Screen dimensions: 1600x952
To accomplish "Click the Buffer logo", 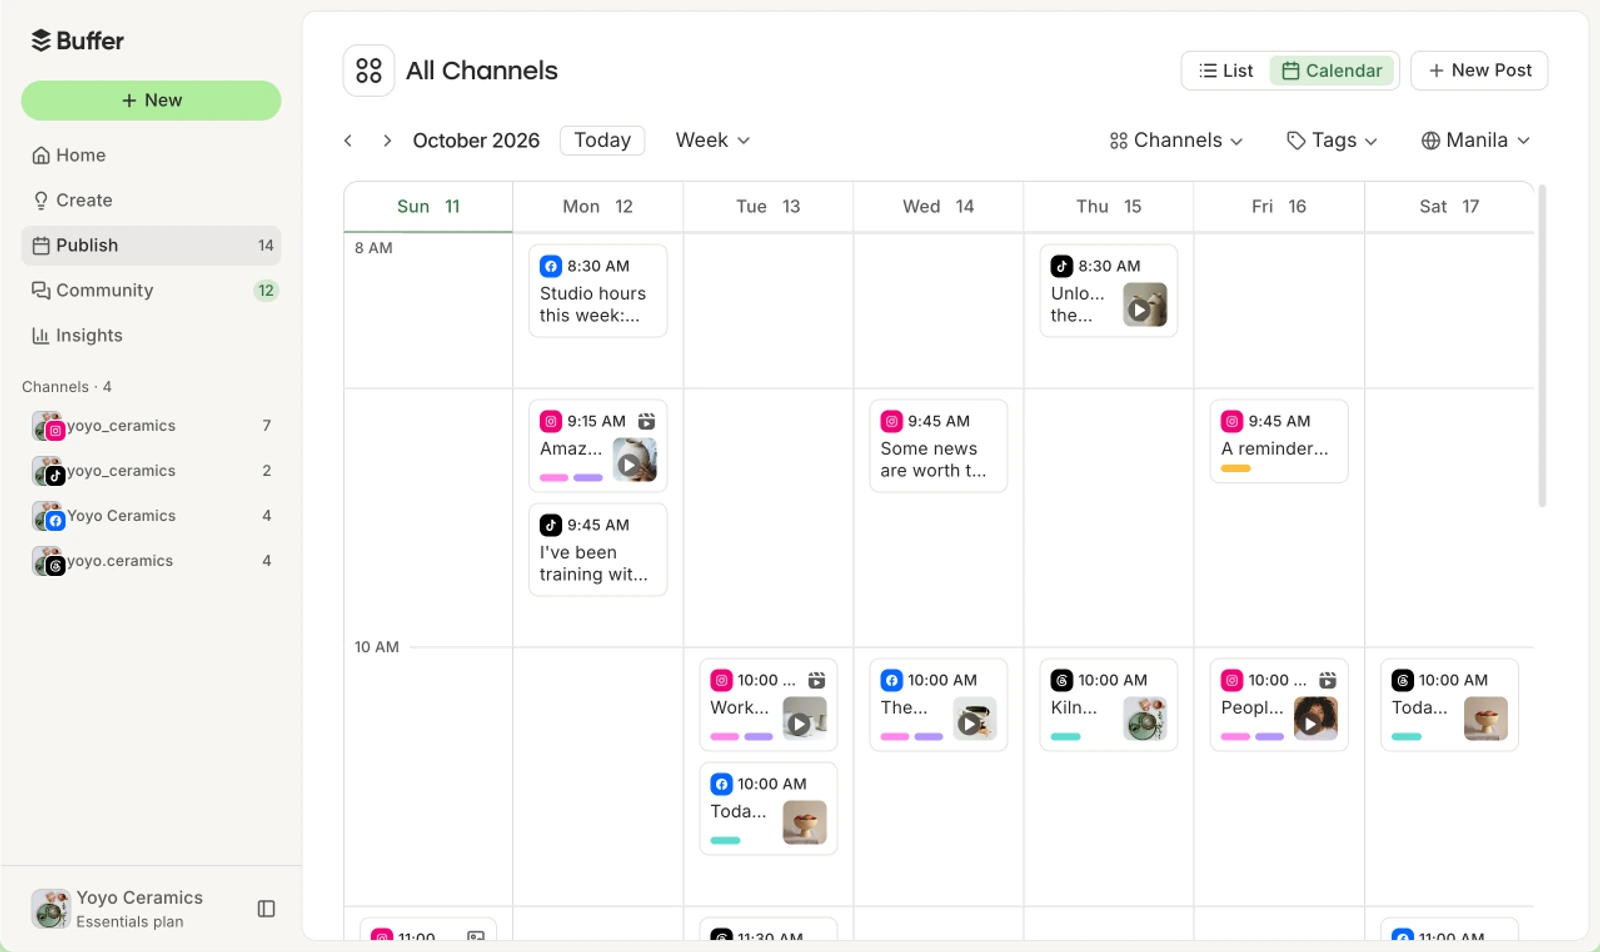I will pos(78,40).
